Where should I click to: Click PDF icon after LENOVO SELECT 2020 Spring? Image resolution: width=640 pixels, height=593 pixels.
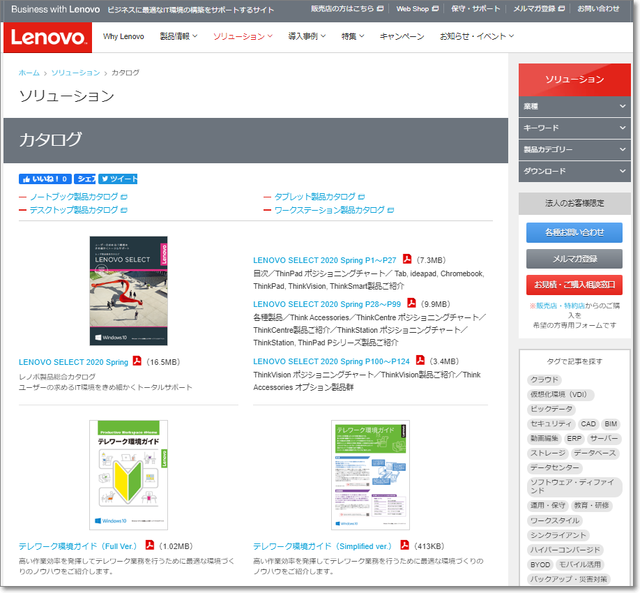138,361
